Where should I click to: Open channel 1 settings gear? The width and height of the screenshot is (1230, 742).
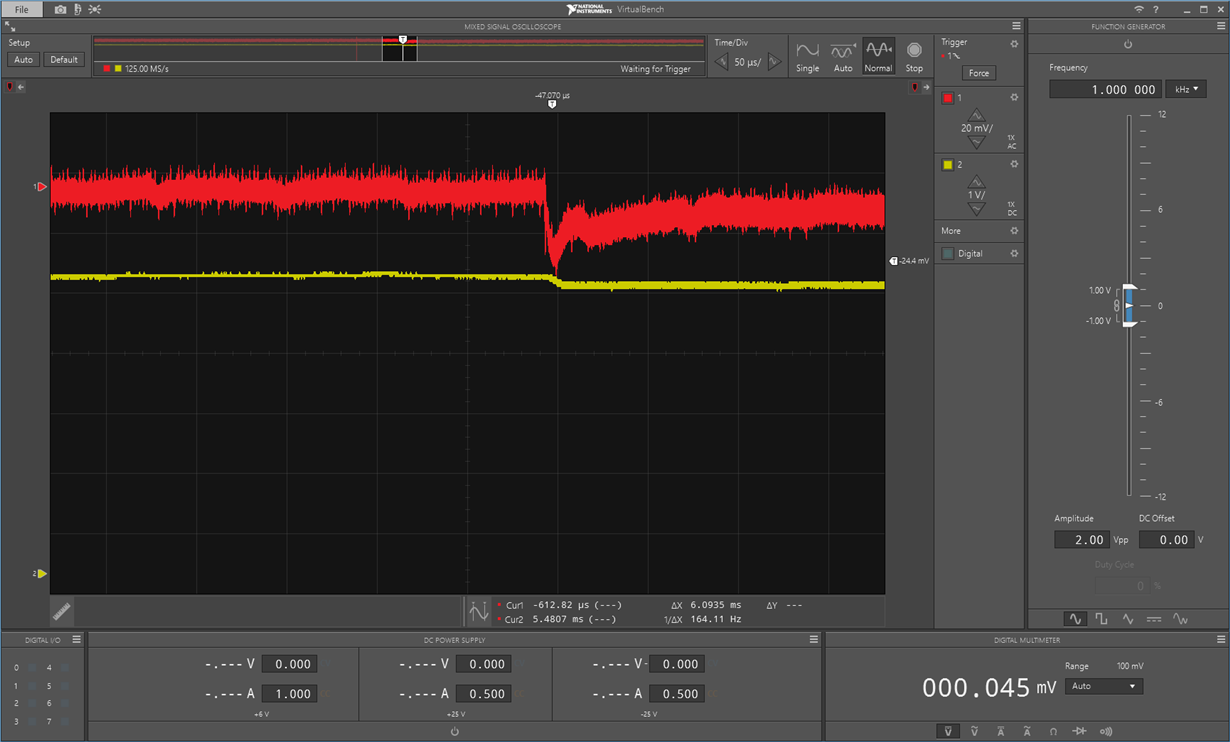(1014, 98)
